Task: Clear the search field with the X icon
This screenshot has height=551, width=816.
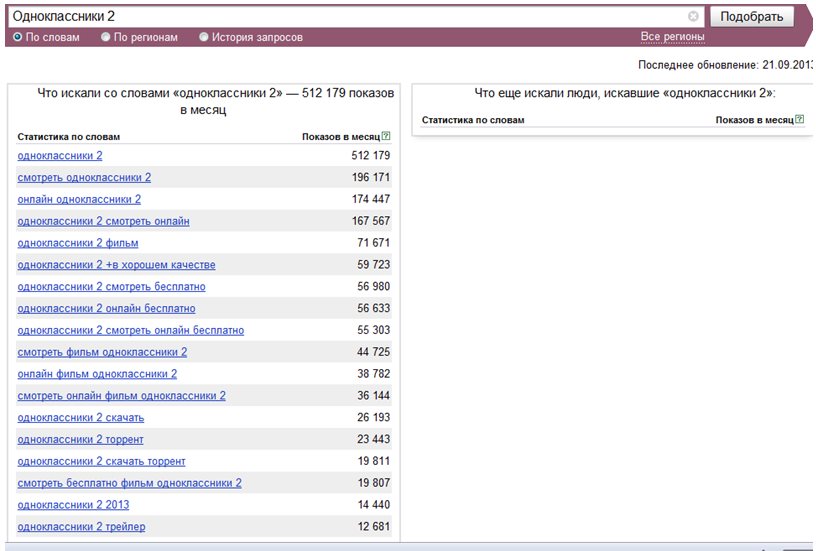Action: [x=693, y=16]
